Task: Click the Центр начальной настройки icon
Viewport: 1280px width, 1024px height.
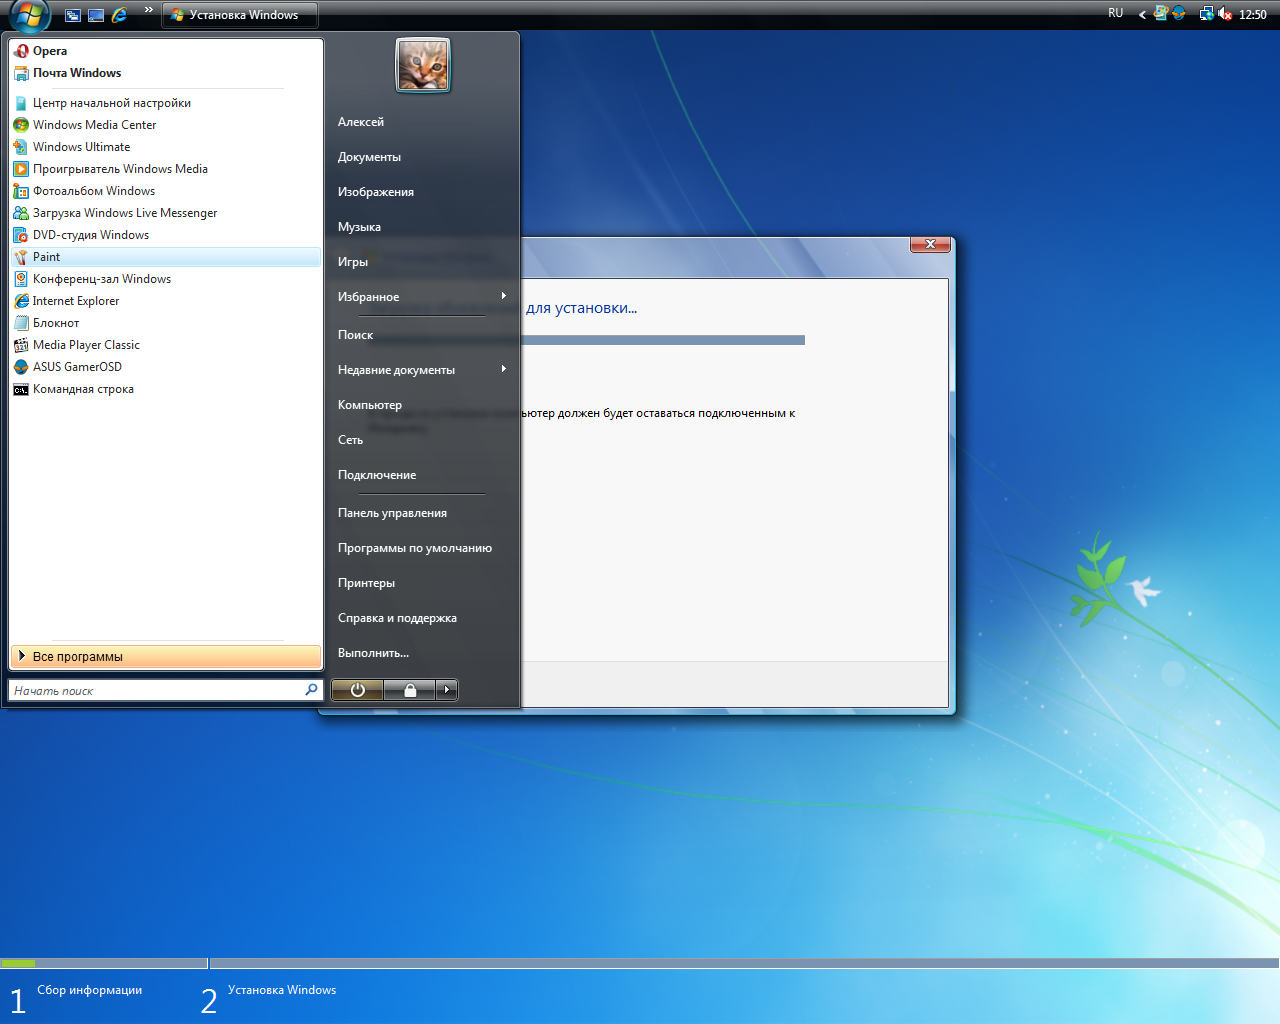Action: coord(21,103)
